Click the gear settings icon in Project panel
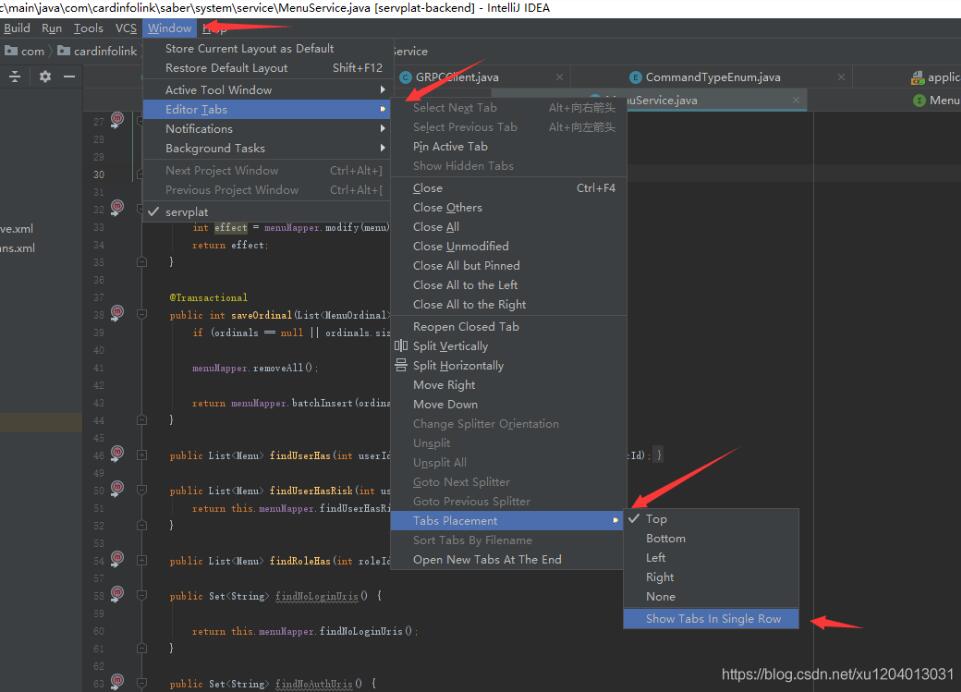This screenshot has width=961, height=692. [45, 77]
